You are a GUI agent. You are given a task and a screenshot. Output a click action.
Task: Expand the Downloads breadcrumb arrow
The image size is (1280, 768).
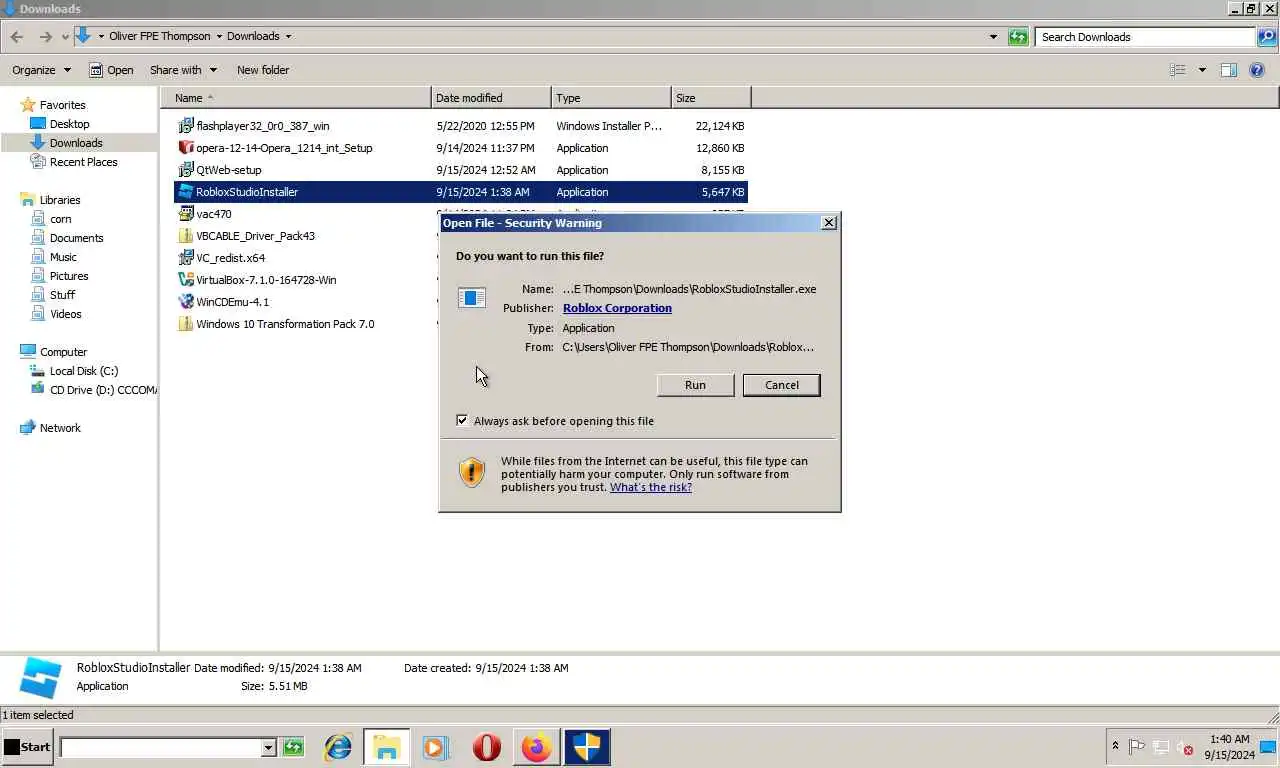coord(288,36)
